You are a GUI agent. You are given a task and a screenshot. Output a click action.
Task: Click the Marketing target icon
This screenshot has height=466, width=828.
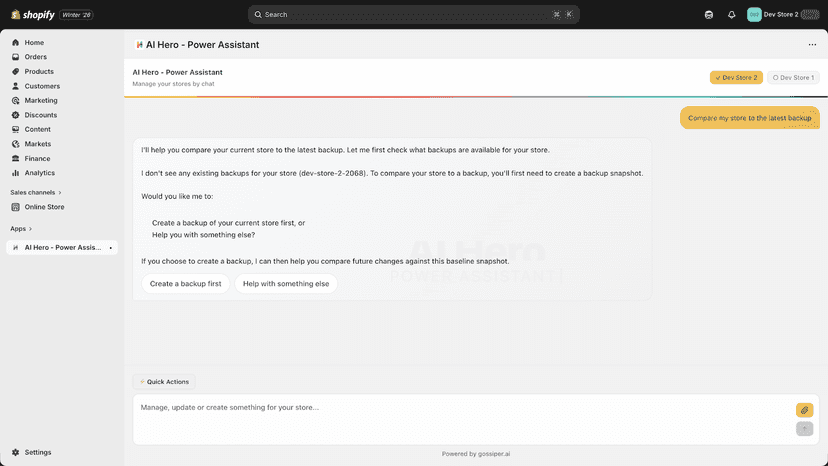click(15, 100)
